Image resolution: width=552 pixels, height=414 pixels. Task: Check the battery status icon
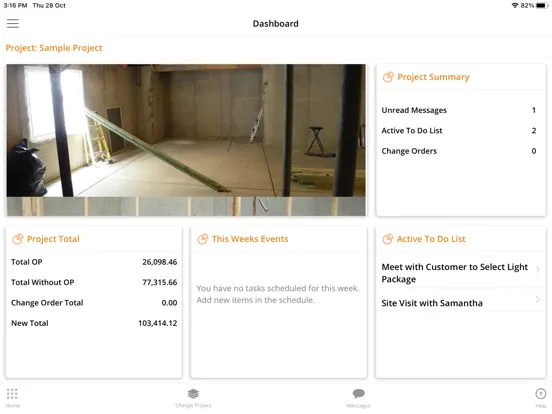coord(542,5)
